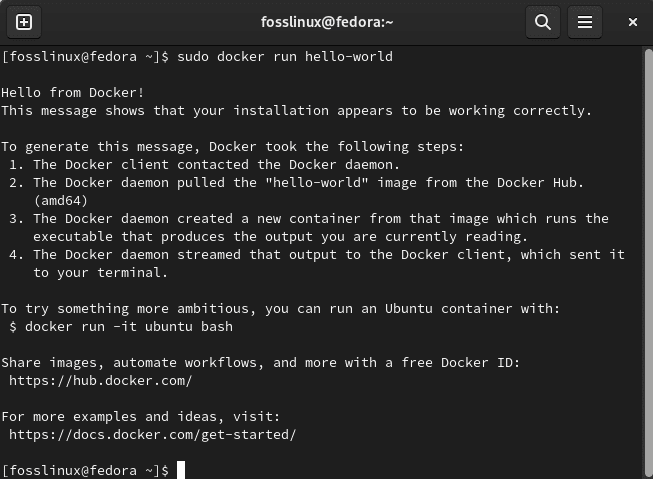Click the 'Hello from Docker!' line
Screen dimensions: 653x479
click(73, 92)
